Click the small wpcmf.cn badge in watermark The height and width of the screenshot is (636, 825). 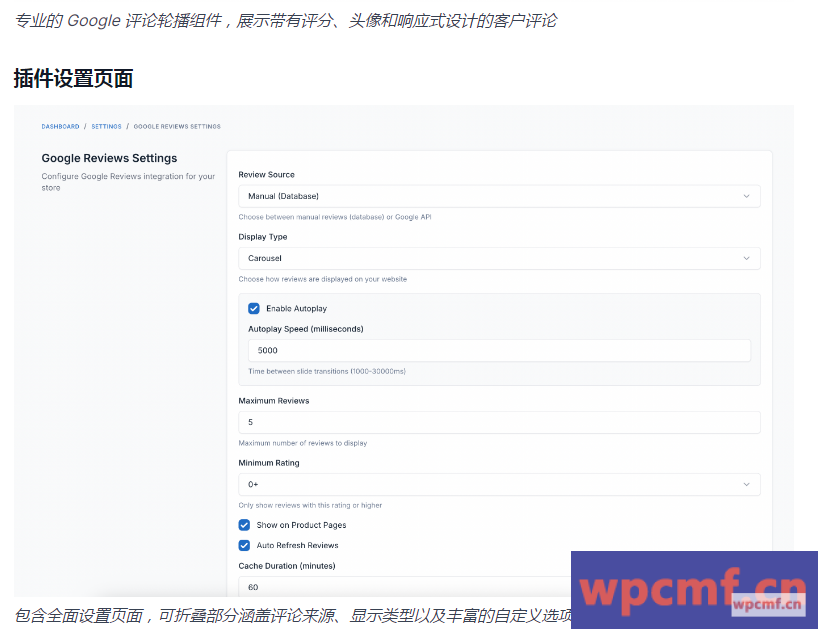pos(768,605)
